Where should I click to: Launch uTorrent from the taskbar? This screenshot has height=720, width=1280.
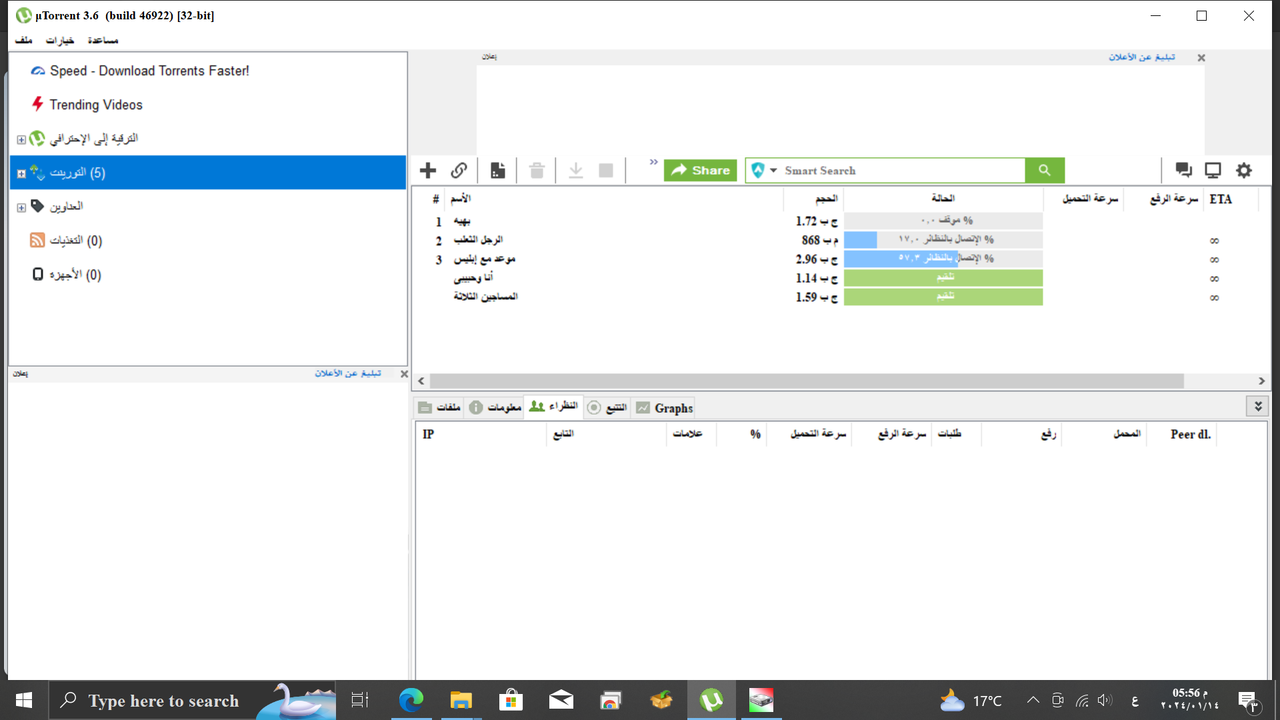(711, 700)
